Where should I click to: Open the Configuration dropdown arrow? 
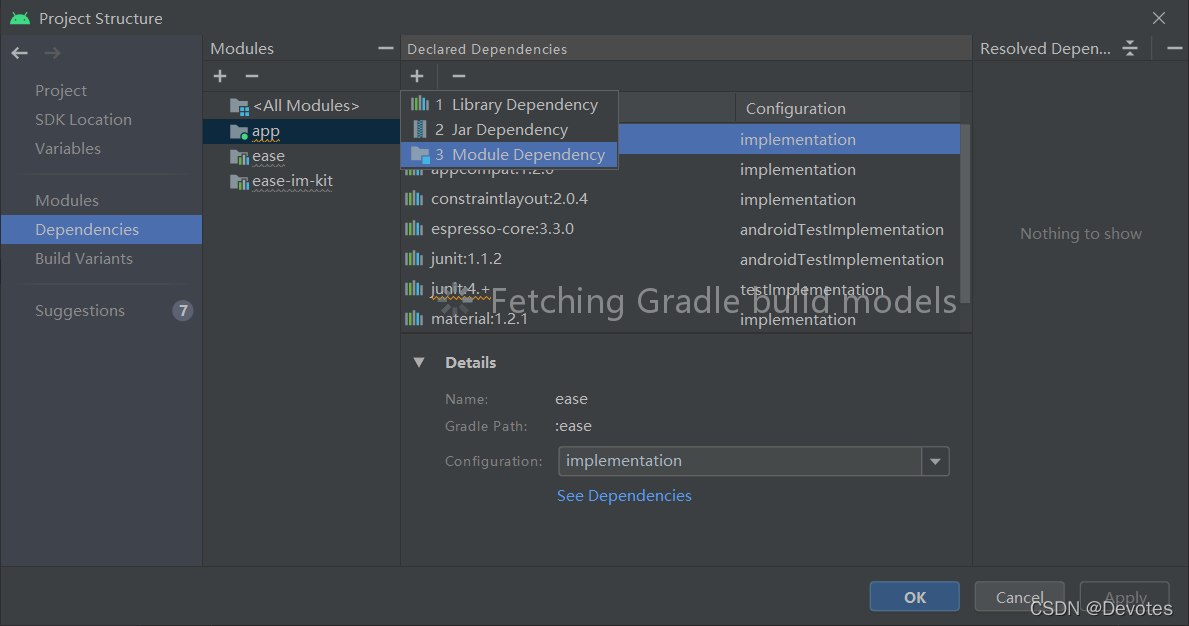tap(935, 462)
